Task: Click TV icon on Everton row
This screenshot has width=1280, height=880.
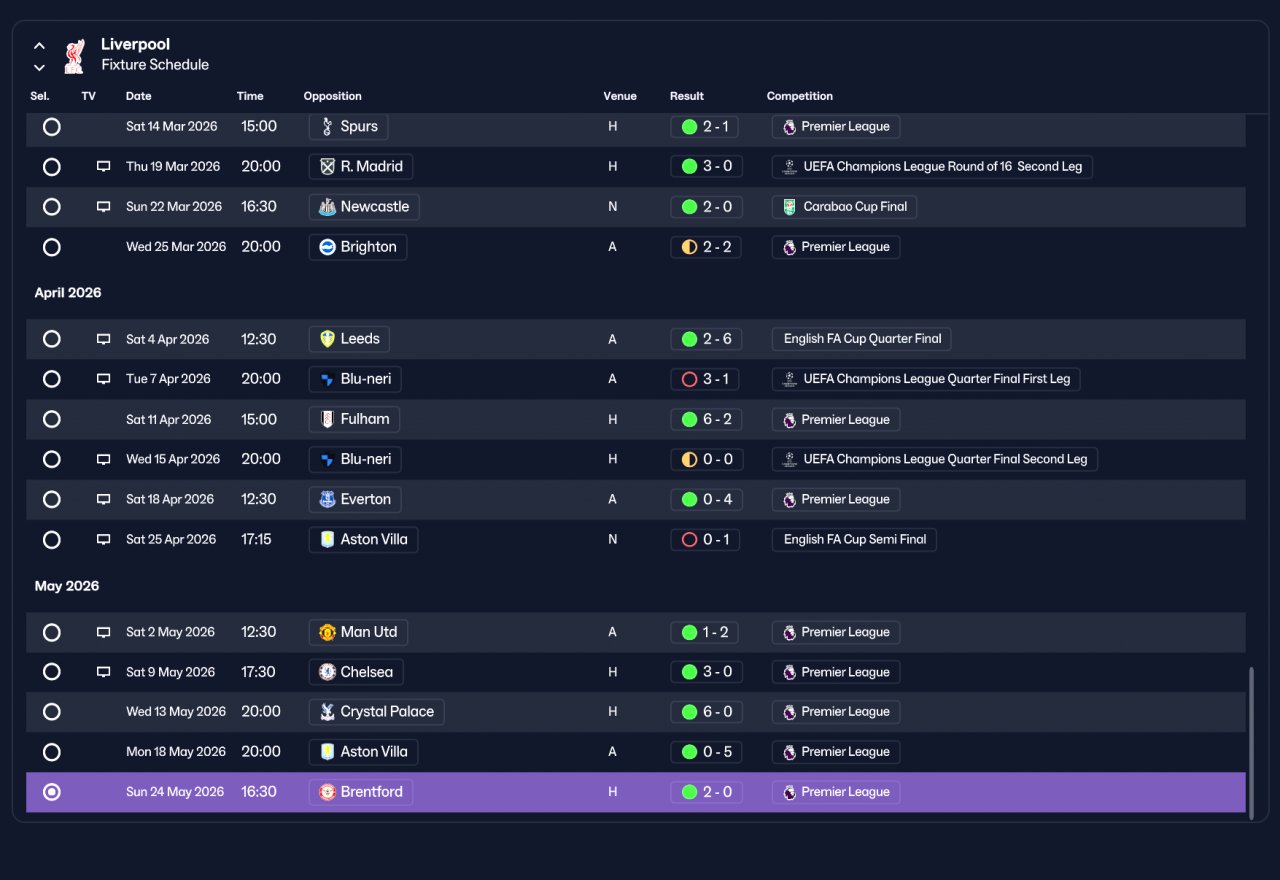Action: point(103,499)
